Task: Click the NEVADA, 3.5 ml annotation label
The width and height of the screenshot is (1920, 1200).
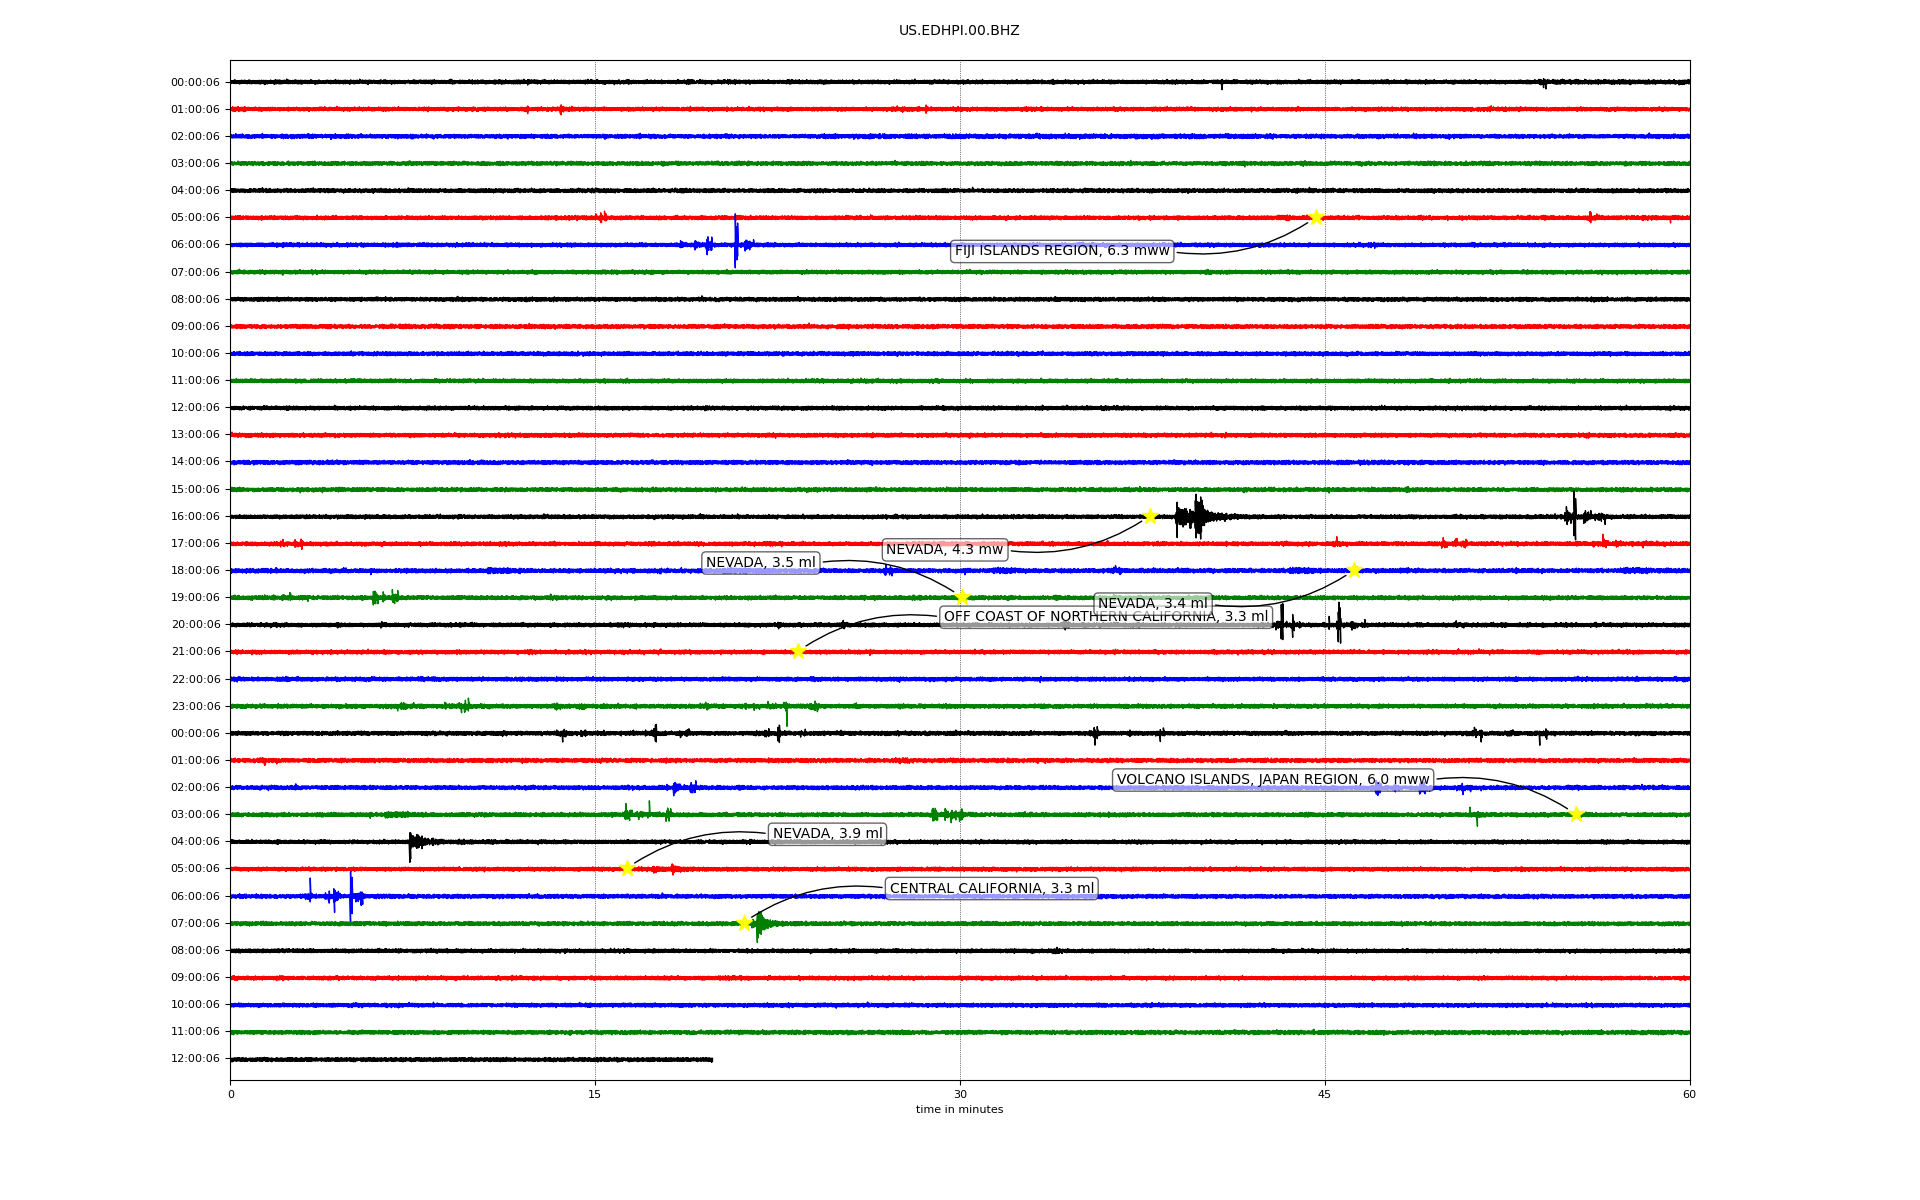Action: [760, 563]
